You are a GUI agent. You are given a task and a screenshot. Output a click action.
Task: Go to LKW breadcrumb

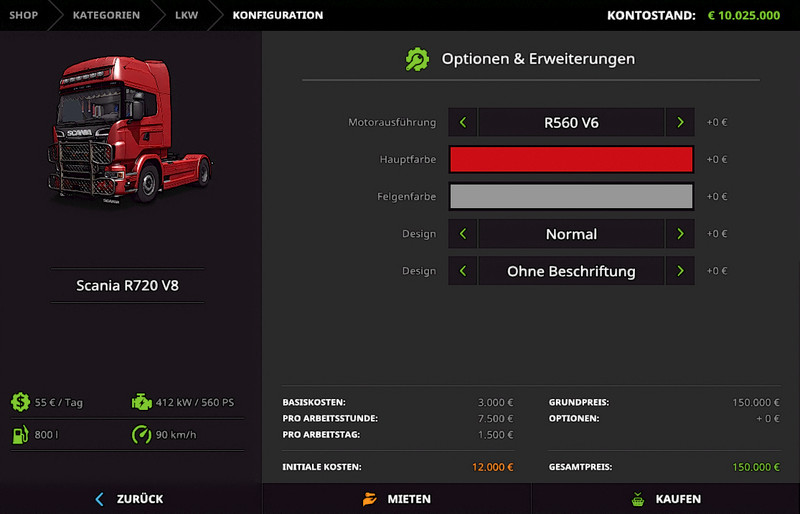(x=186, y=15)
